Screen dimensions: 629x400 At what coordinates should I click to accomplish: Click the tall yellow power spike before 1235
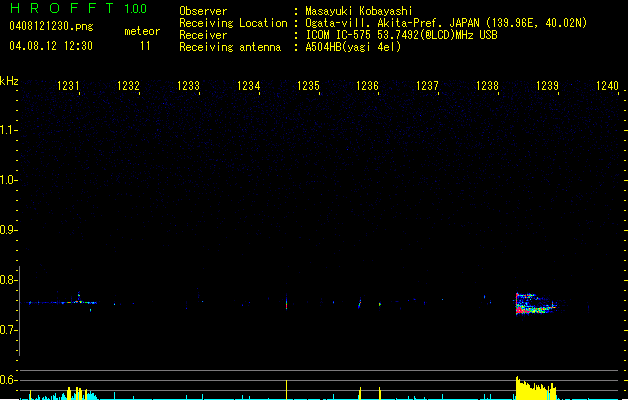pyautogui.click(x=286, y=390)
